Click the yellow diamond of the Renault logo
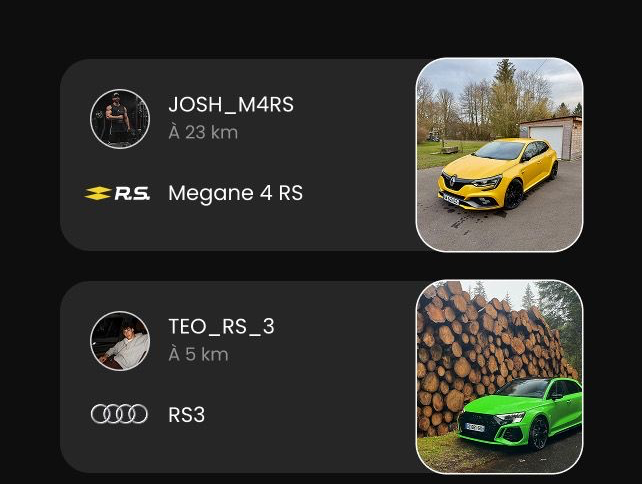 point(97,193)
